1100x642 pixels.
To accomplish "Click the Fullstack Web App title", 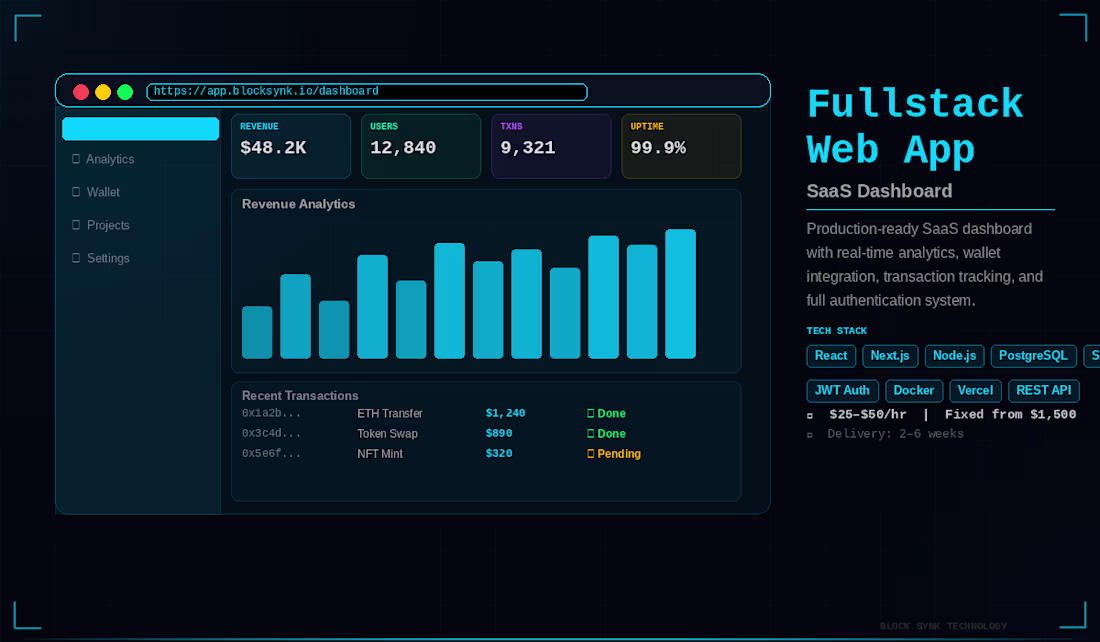I will point(915,127).
